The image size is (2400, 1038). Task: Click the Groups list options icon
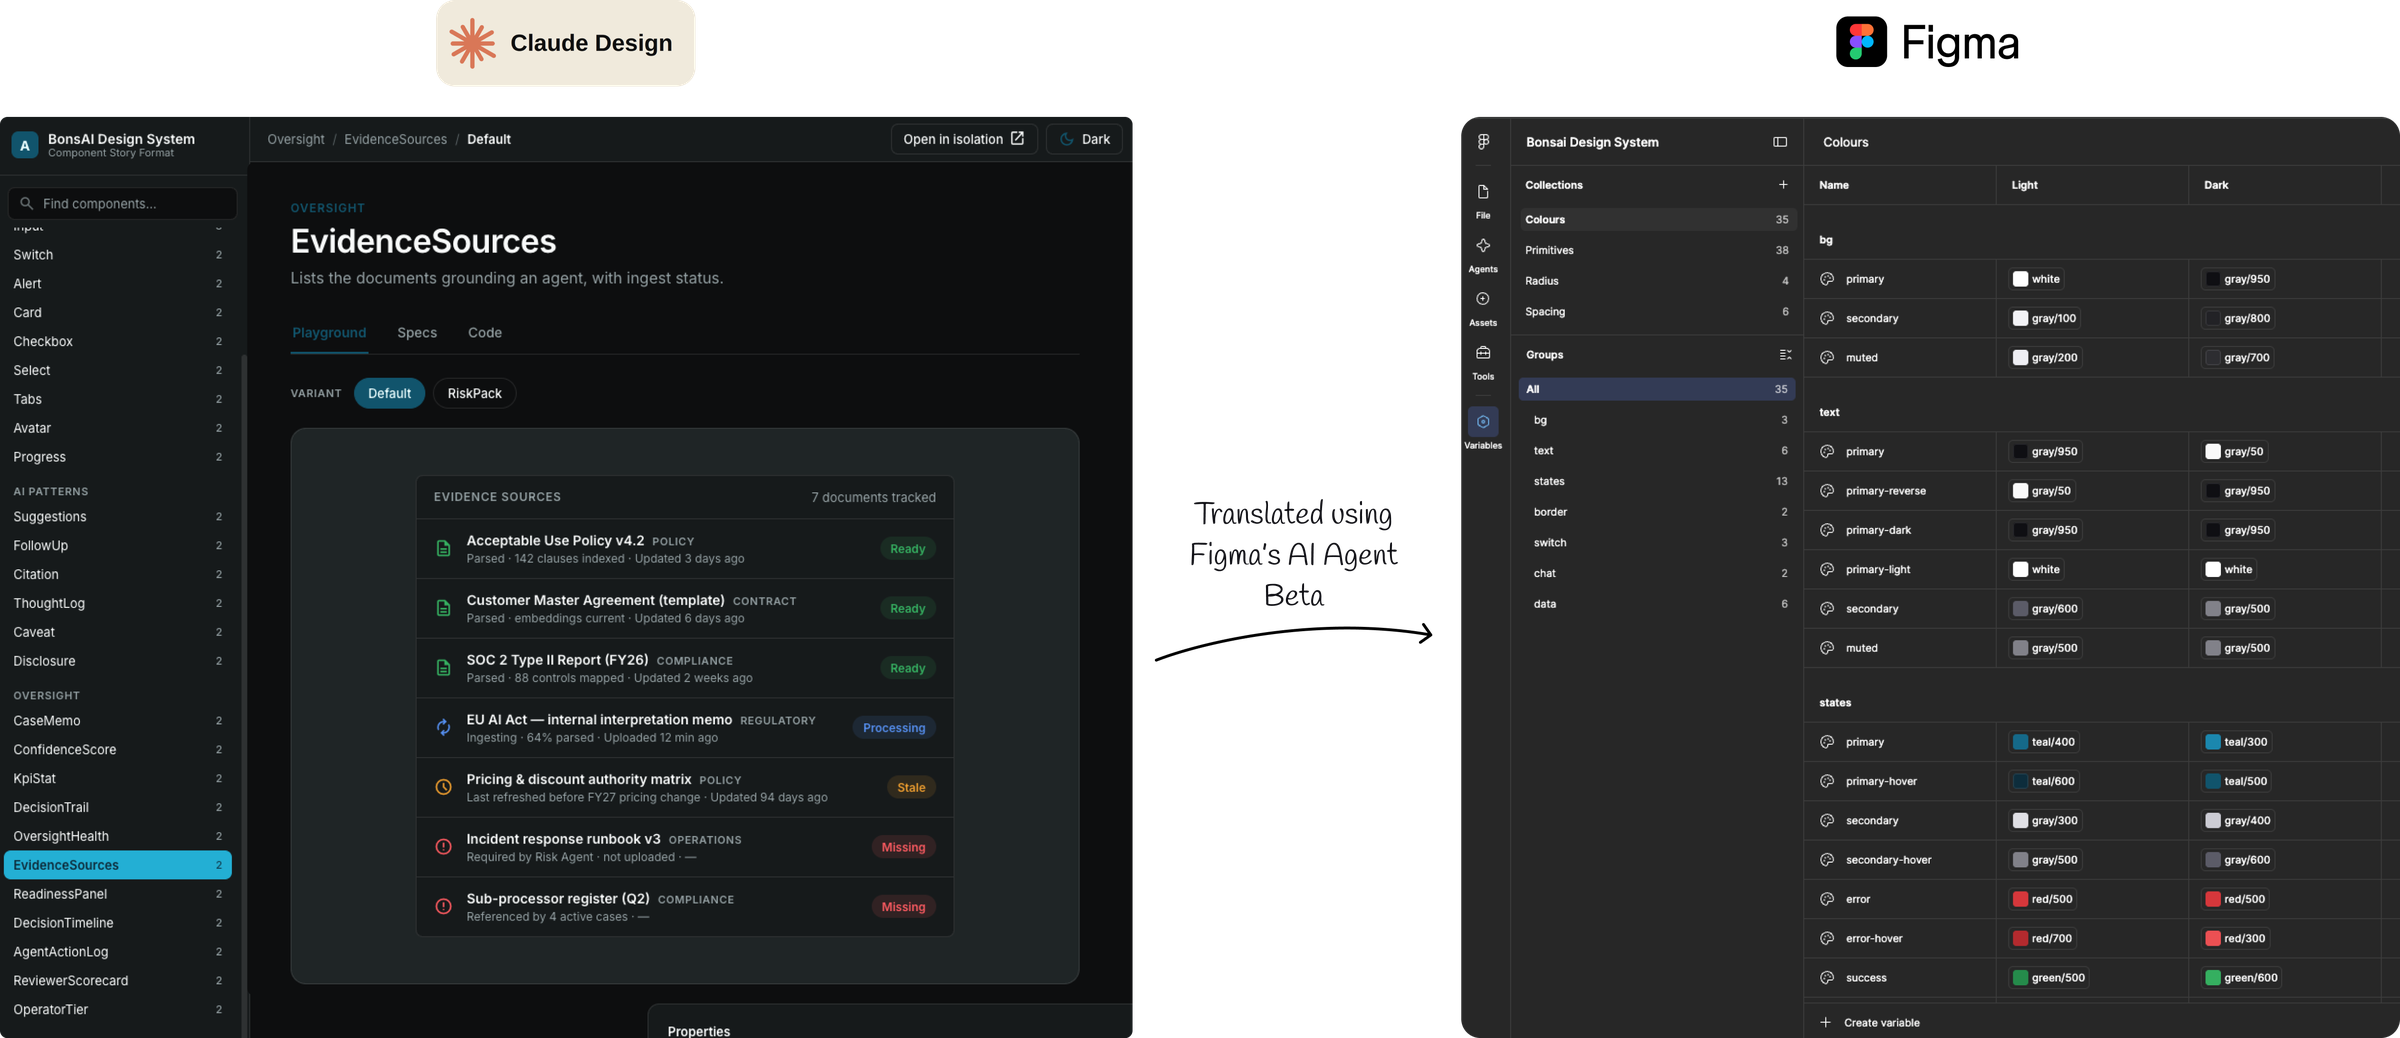pos(1785,355)
